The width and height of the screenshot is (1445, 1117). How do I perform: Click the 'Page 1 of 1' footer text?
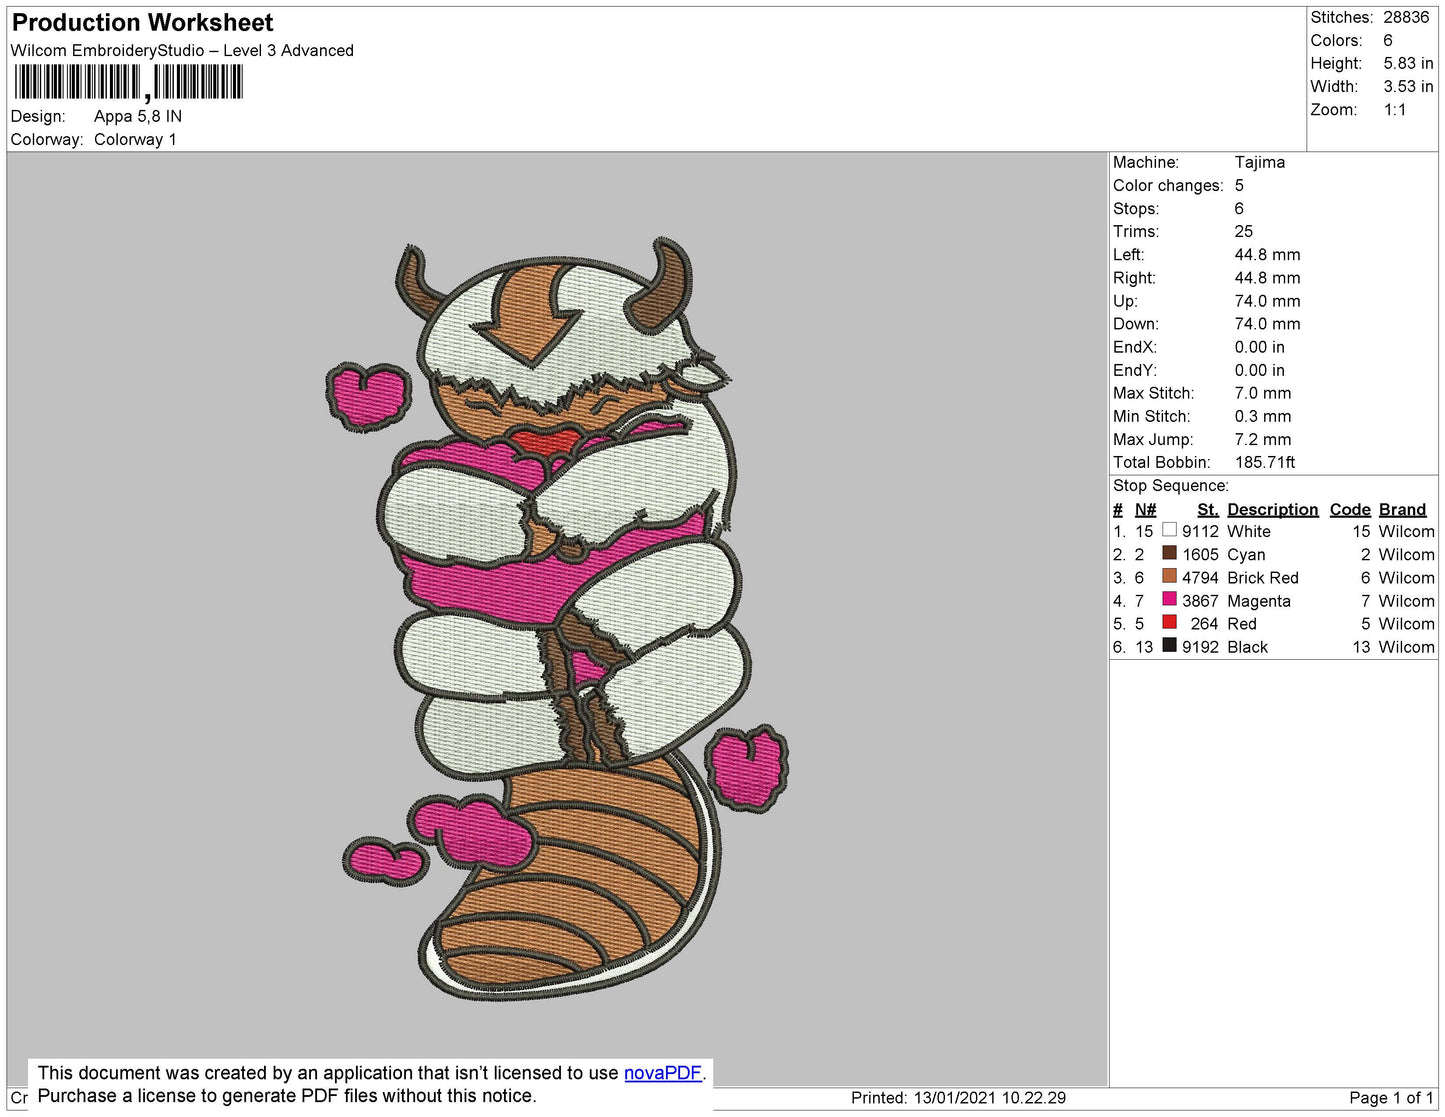1391,1098
